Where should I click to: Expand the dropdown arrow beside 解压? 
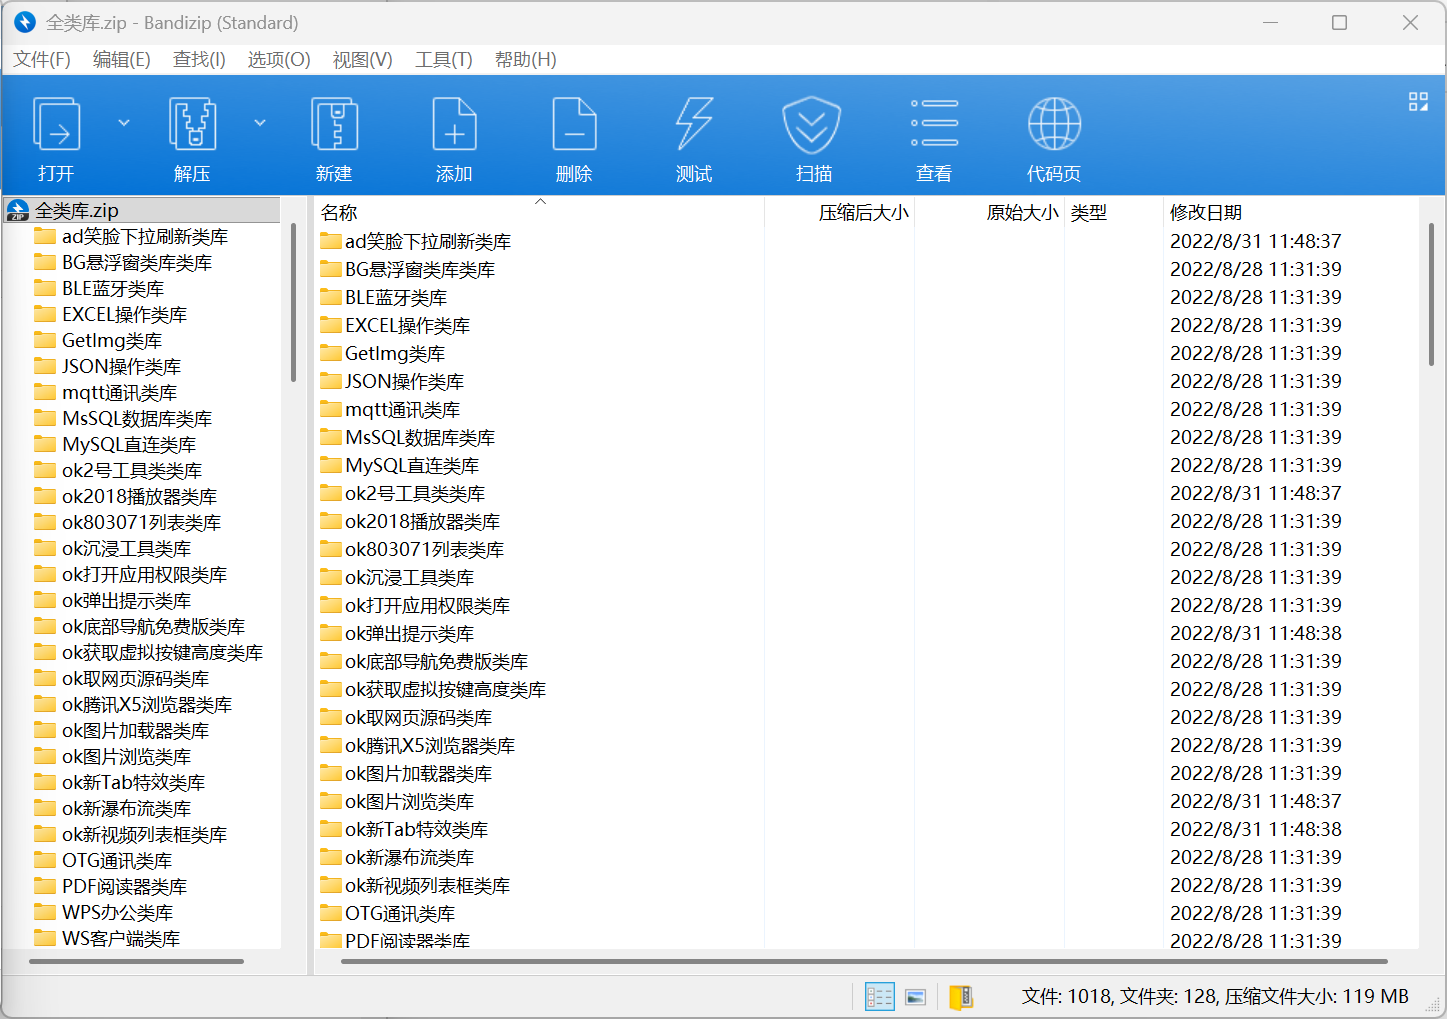coord(259,122)
